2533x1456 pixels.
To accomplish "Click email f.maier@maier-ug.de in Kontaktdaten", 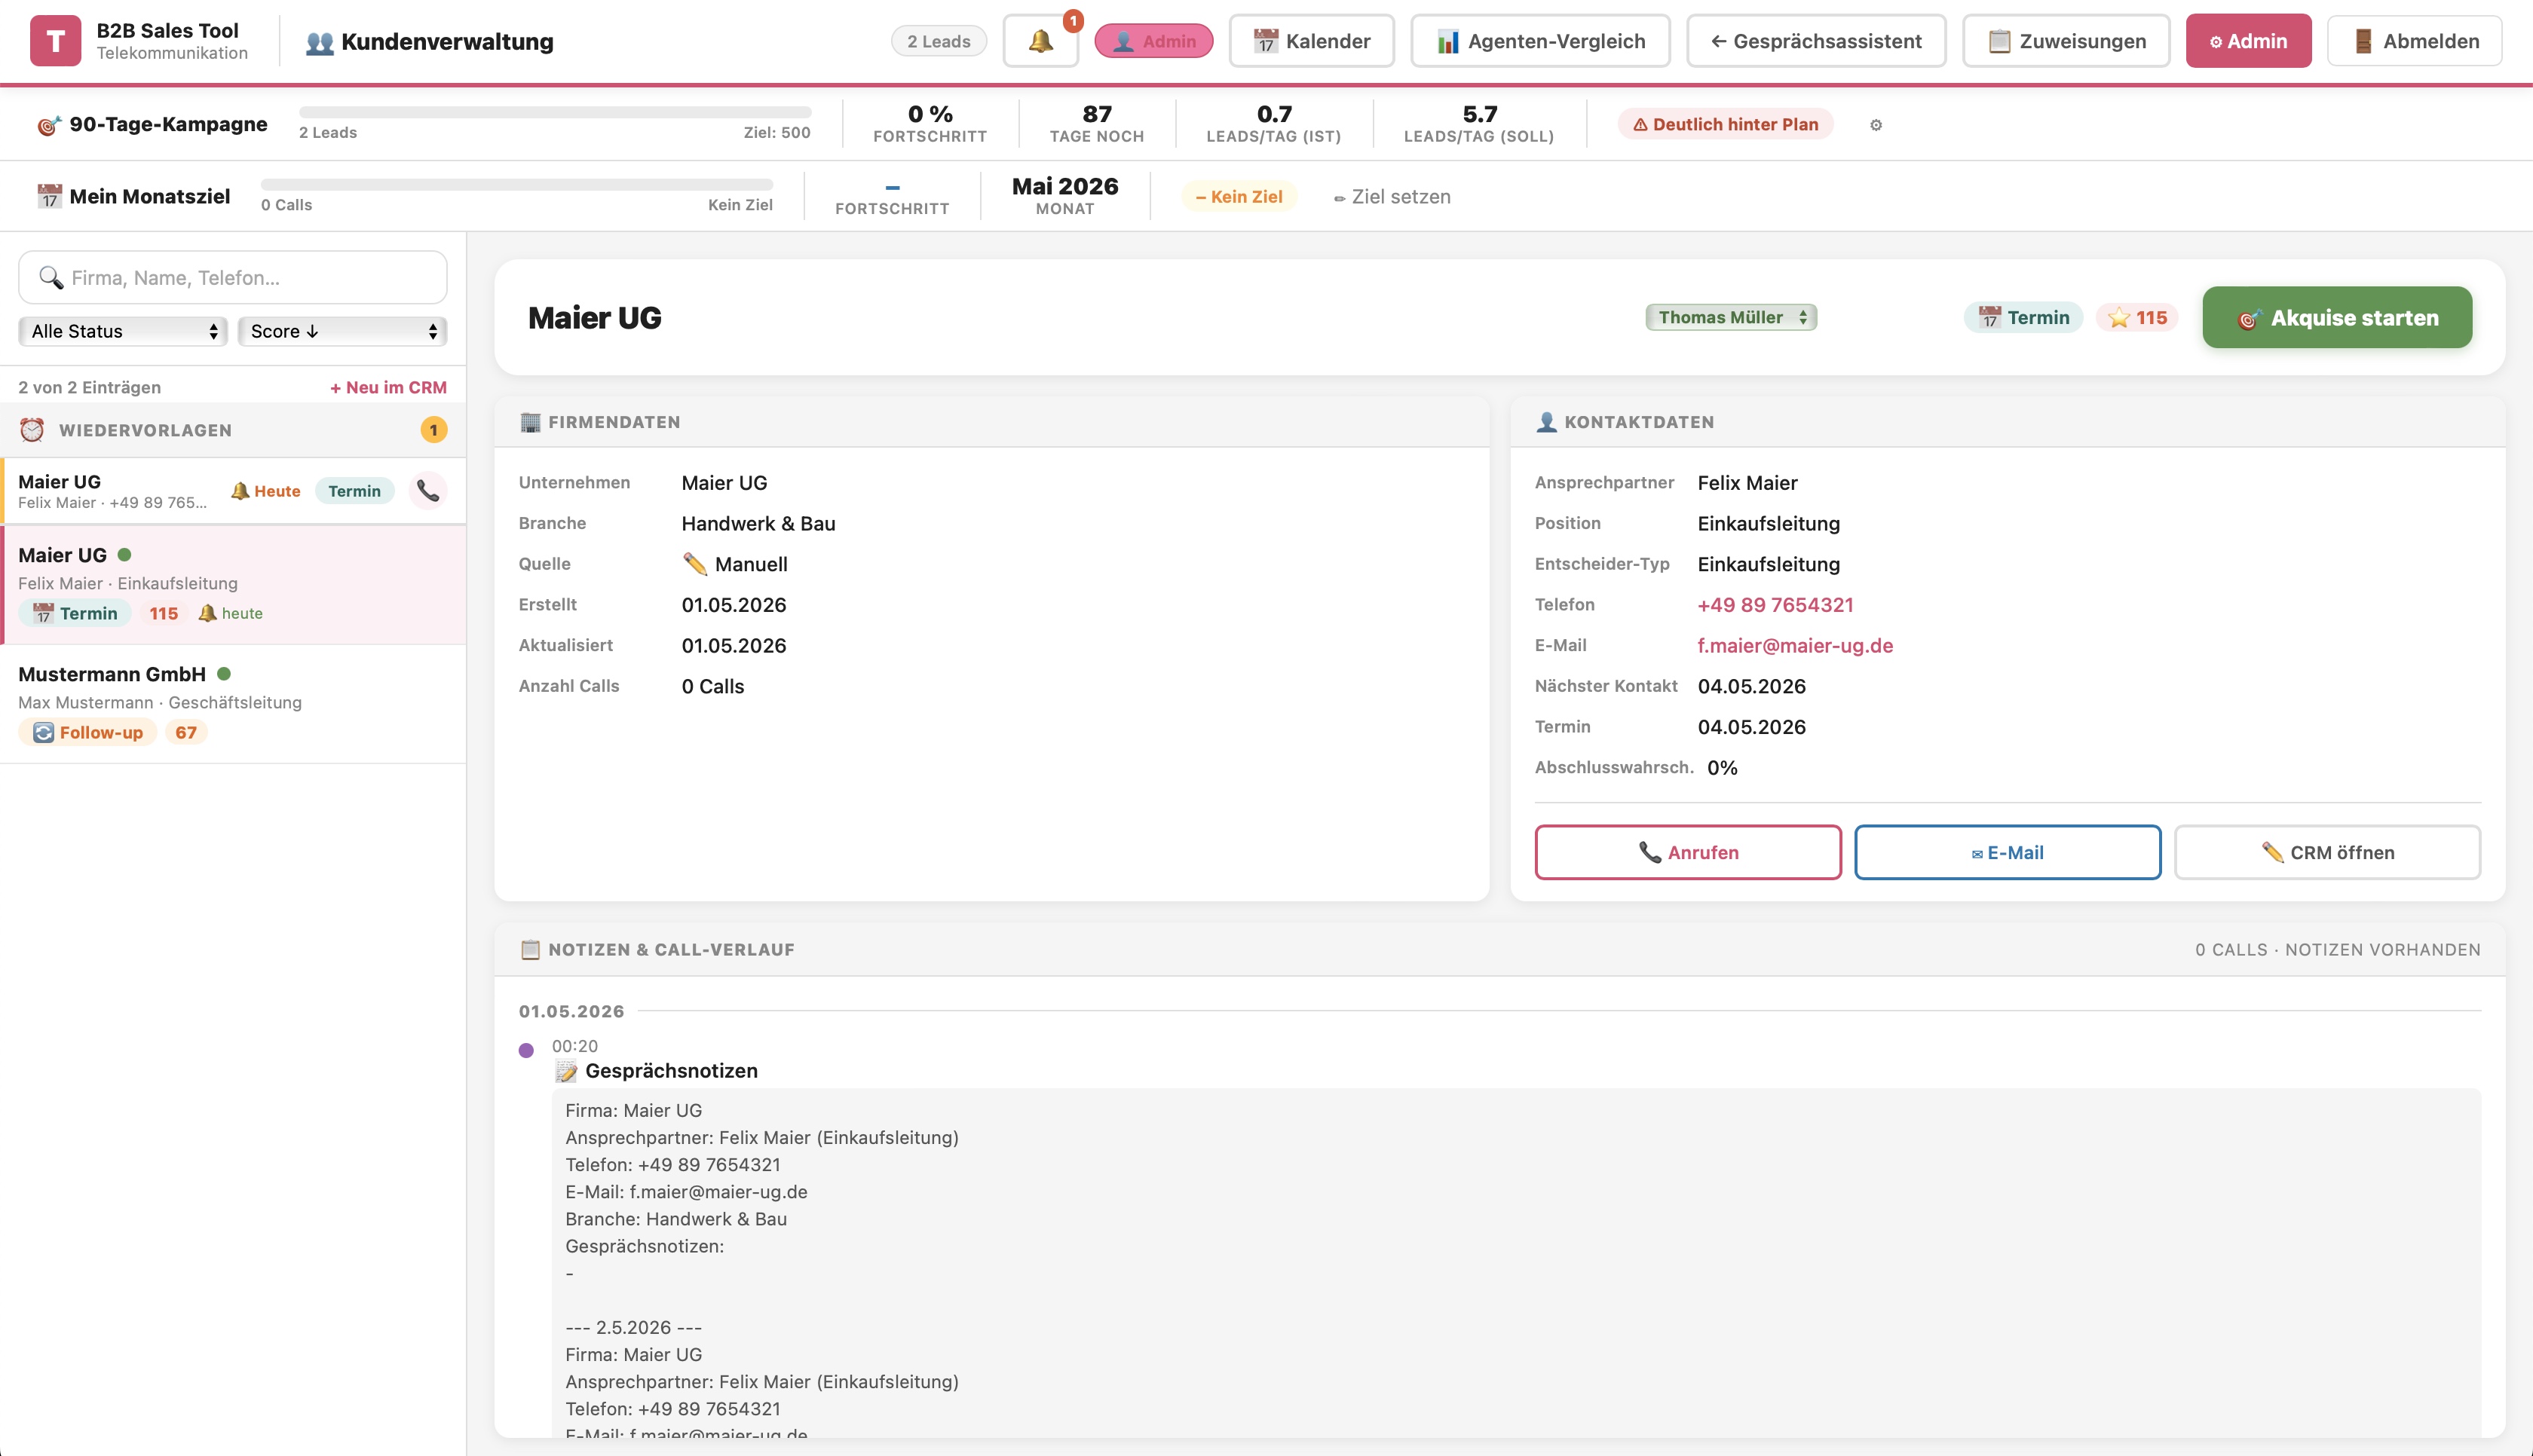I will coord(1795,646).
